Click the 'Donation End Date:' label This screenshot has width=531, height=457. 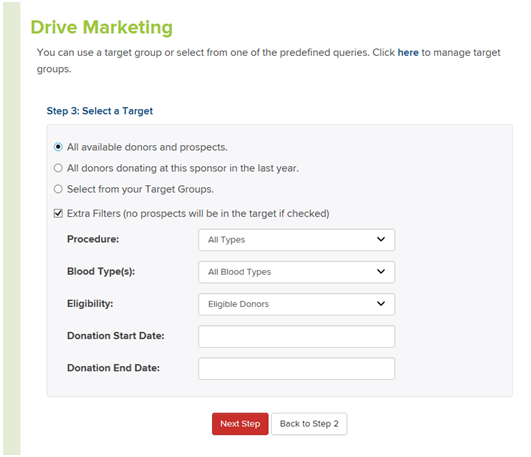113,368
